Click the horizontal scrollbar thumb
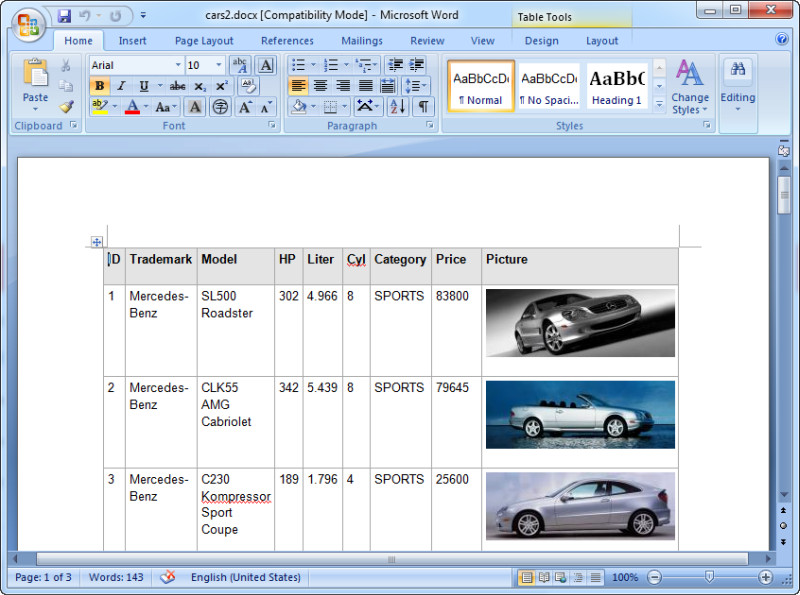 tap(392, 559)
